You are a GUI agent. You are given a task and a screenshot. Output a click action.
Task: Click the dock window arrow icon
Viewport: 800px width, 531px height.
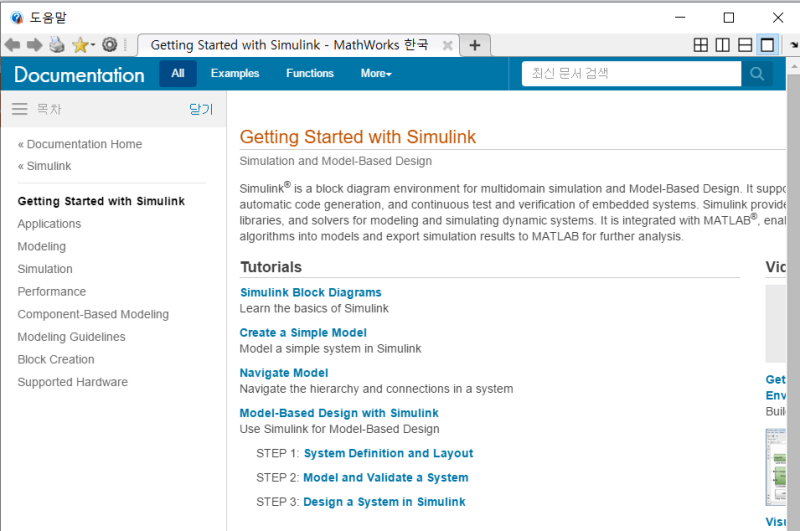tap(793, 45)
